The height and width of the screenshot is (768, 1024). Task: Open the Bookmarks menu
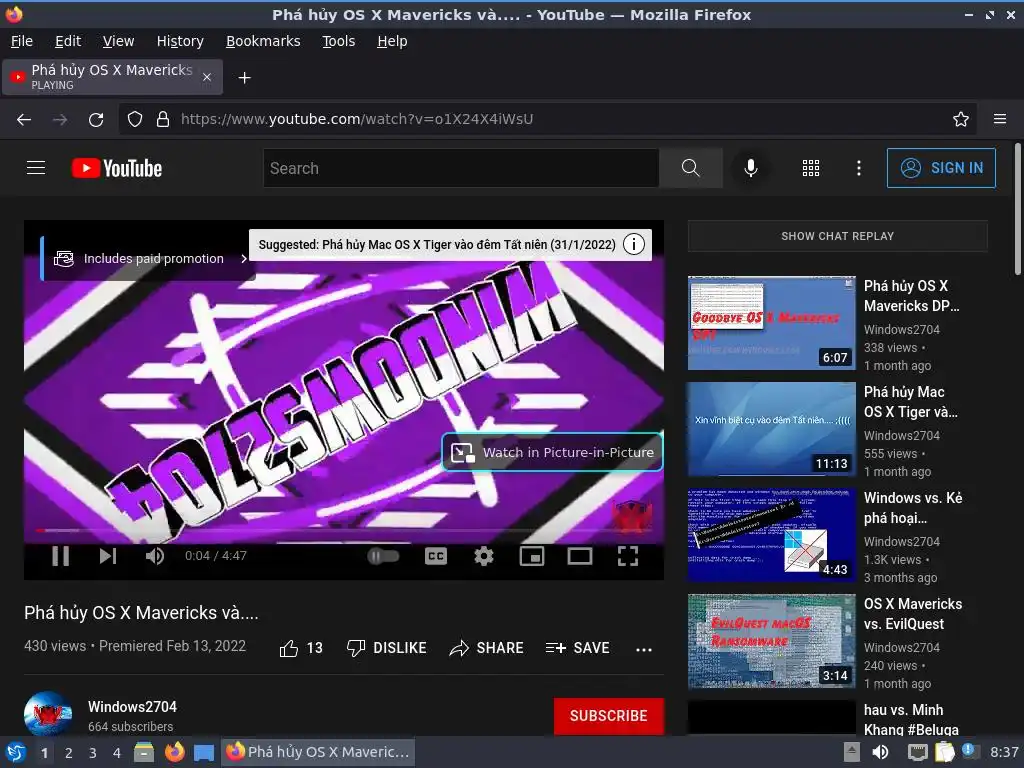(x=263, y=41)
